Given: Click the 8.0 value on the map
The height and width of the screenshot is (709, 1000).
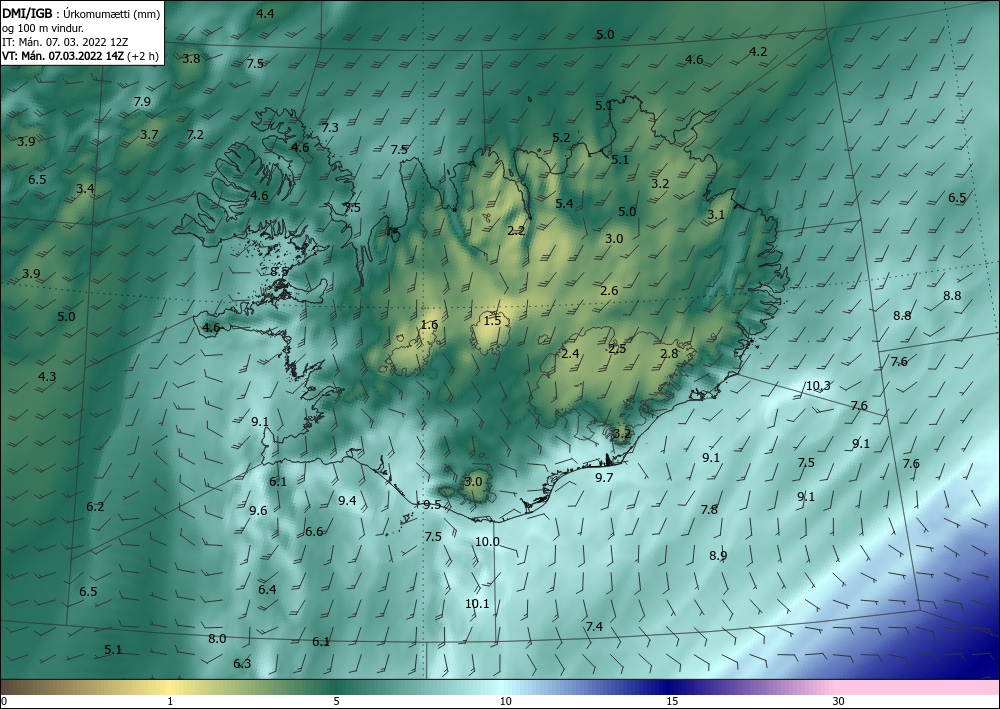Looking at the screenshot, I should (217, 638).
